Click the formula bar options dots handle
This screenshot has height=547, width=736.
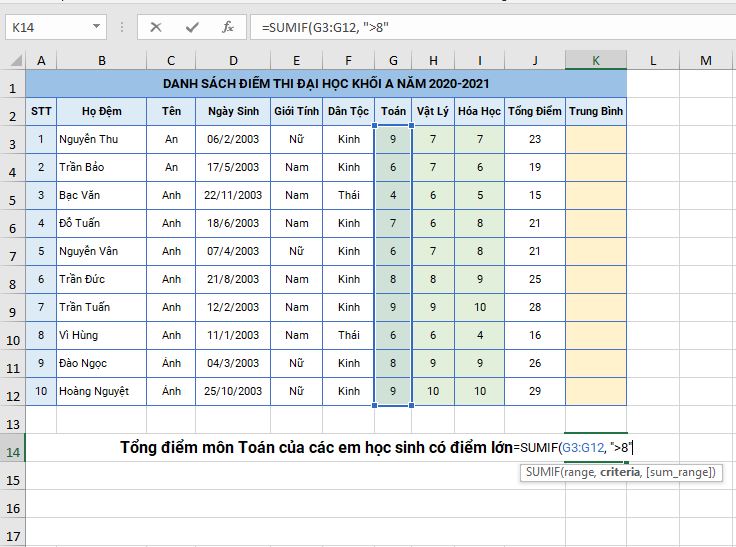(122, 27)
